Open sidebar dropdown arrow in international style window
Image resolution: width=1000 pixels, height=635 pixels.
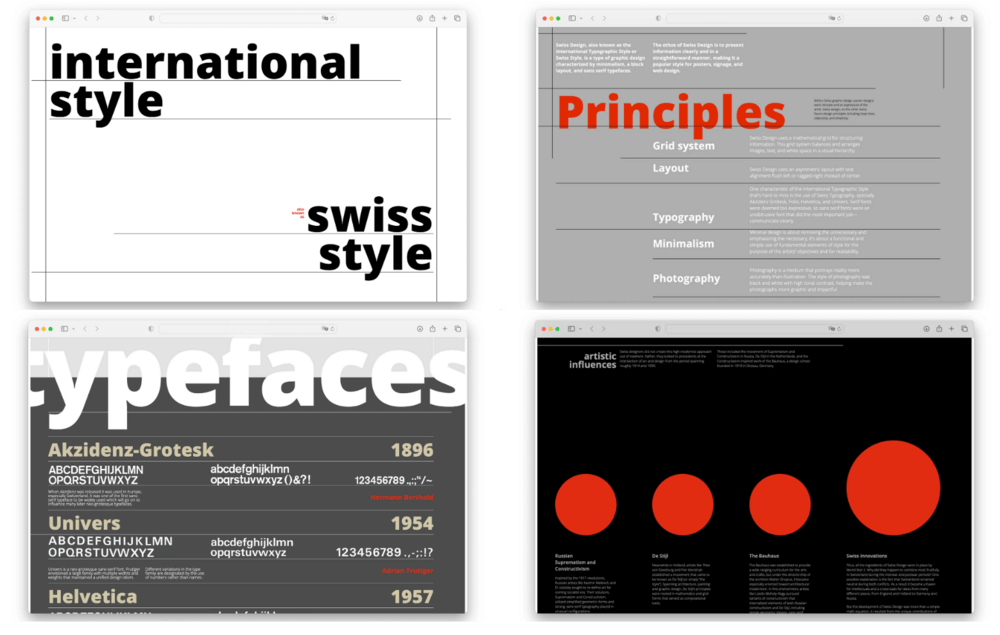[x=75, y=18]
